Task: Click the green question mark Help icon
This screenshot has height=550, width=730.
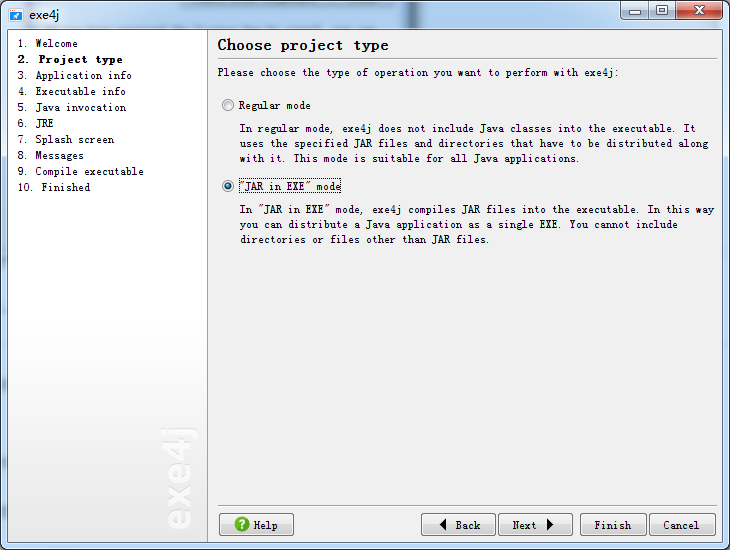Action: 242,524
